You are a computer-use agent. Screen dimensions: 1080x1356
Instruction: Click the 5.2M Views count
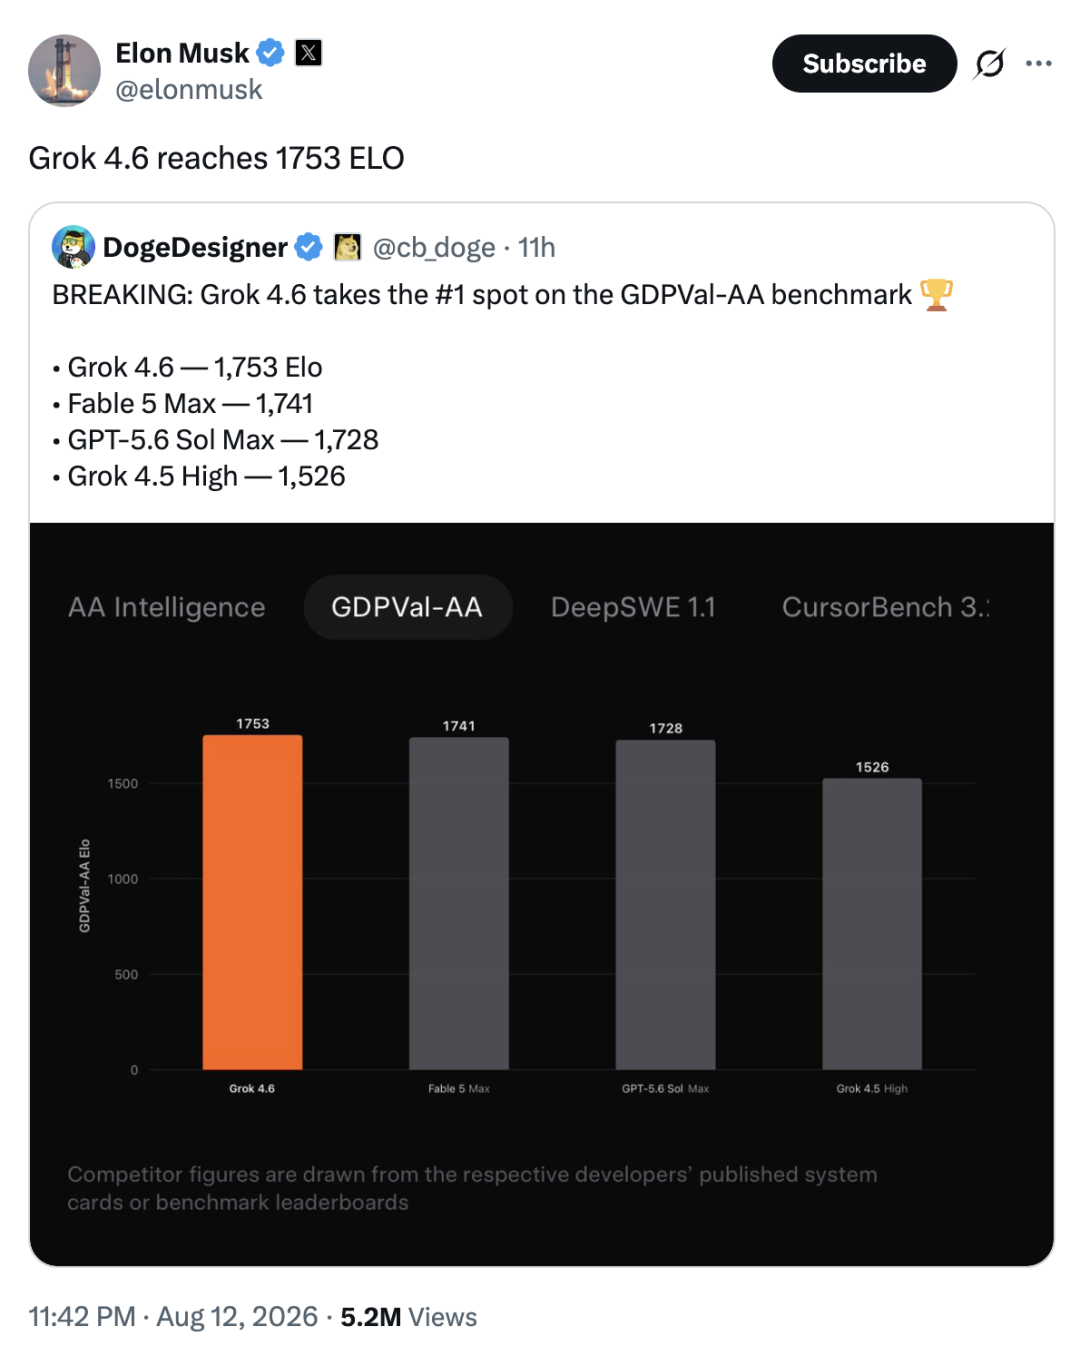[x=409, y=1317]
